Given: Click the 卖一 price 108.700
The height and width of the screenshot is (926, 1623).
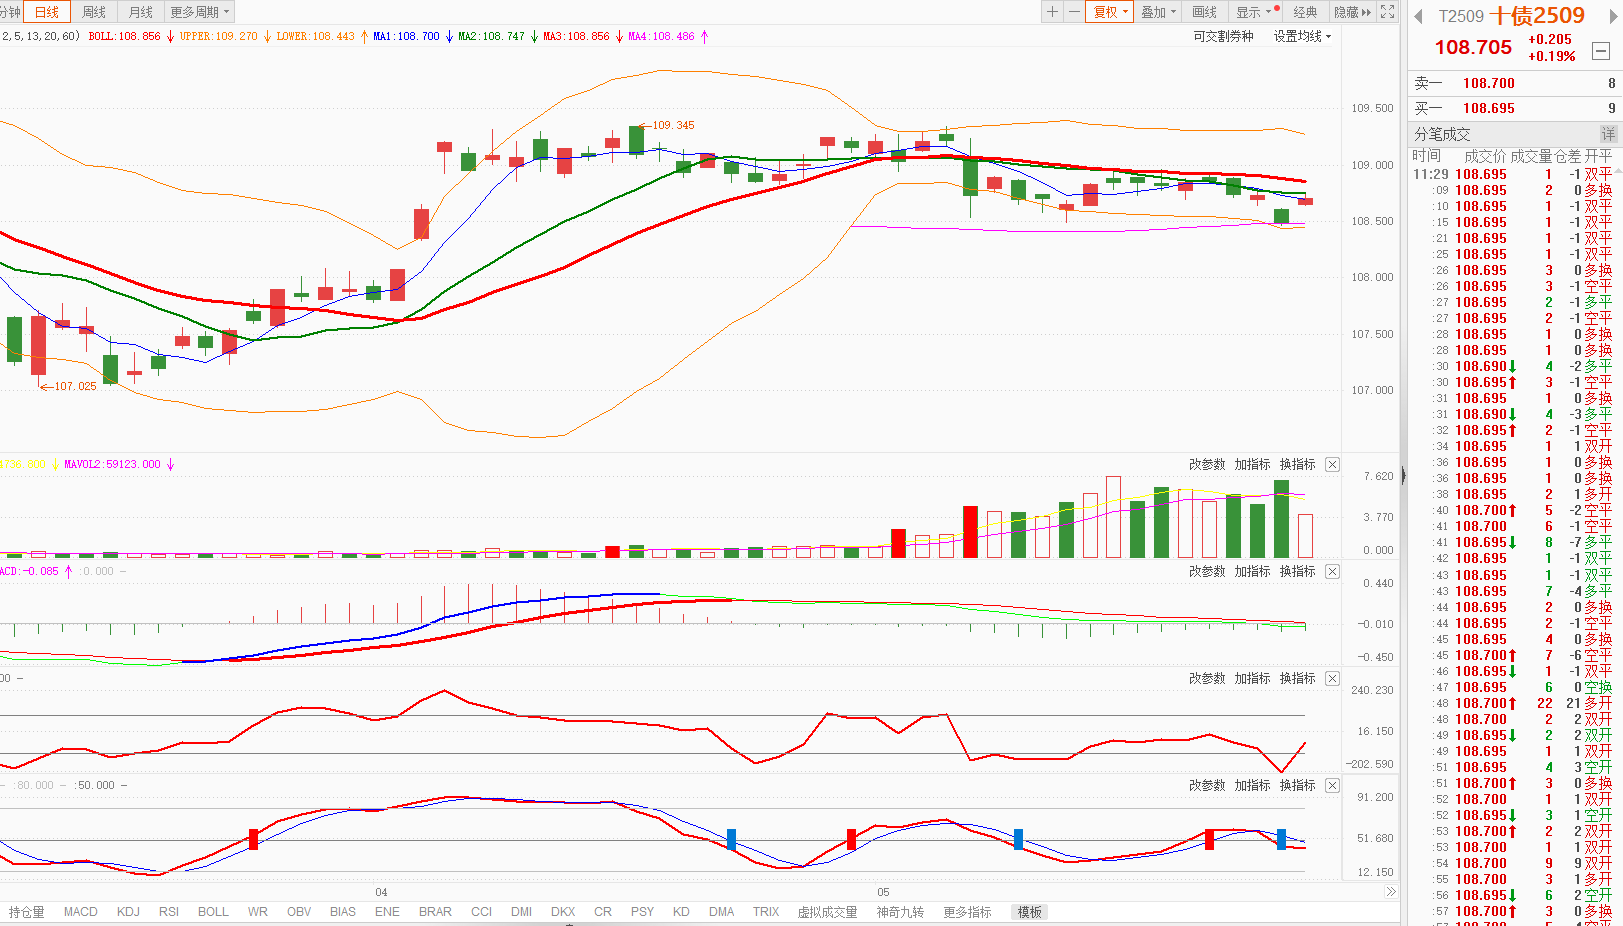Looking at the screenshot, I should coord(1488,83).
